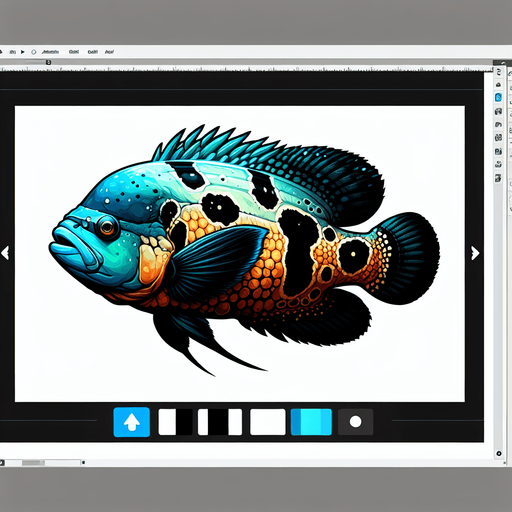Open the second blurred menu label in top toolbar
This screenshot has width=512, height=512.
pyautogui.click(x=74, y=52)
